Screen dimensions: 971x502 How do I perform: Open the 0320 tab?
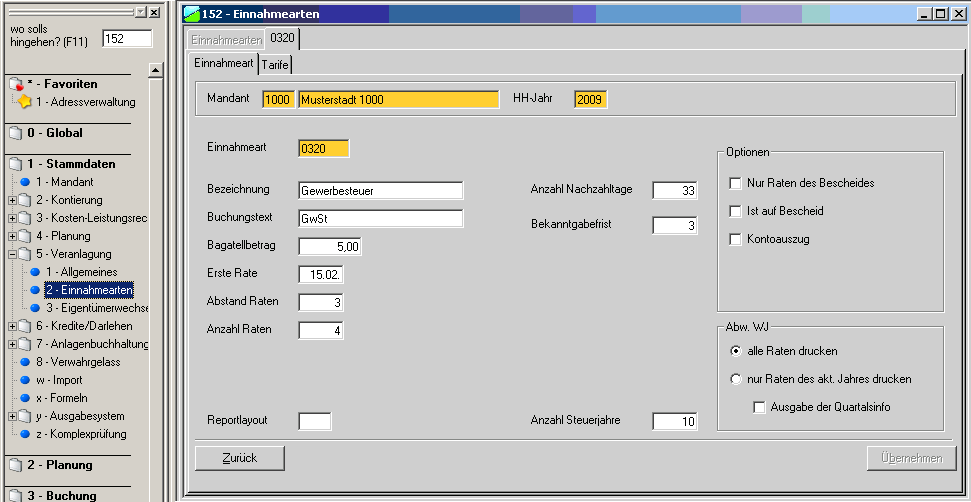[x=283, y=39]
